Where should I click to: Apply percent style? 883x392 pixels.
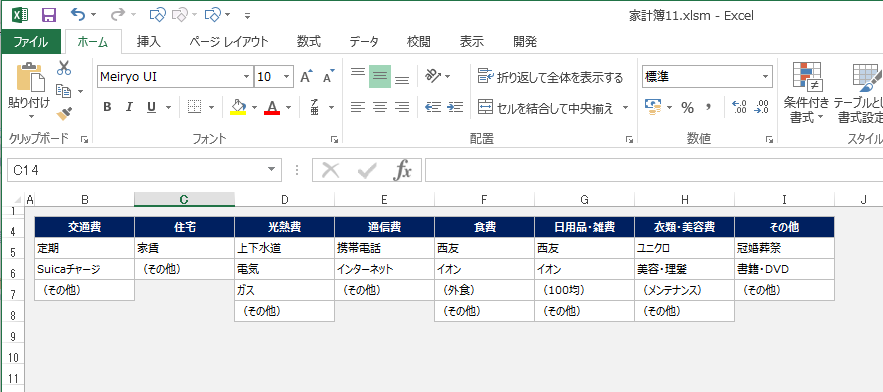(687, 108)
